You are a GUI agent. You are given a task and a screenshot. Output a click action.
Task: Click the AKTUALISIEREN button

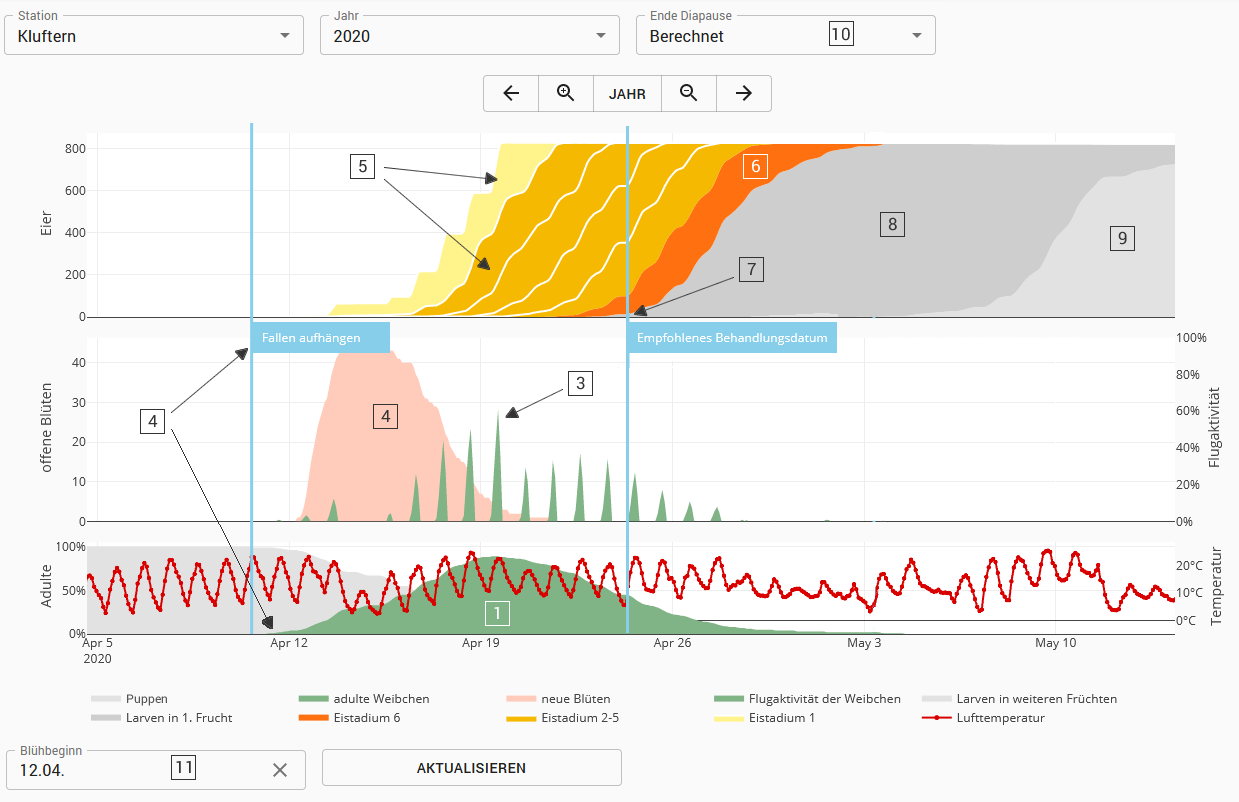click(471, 768)
